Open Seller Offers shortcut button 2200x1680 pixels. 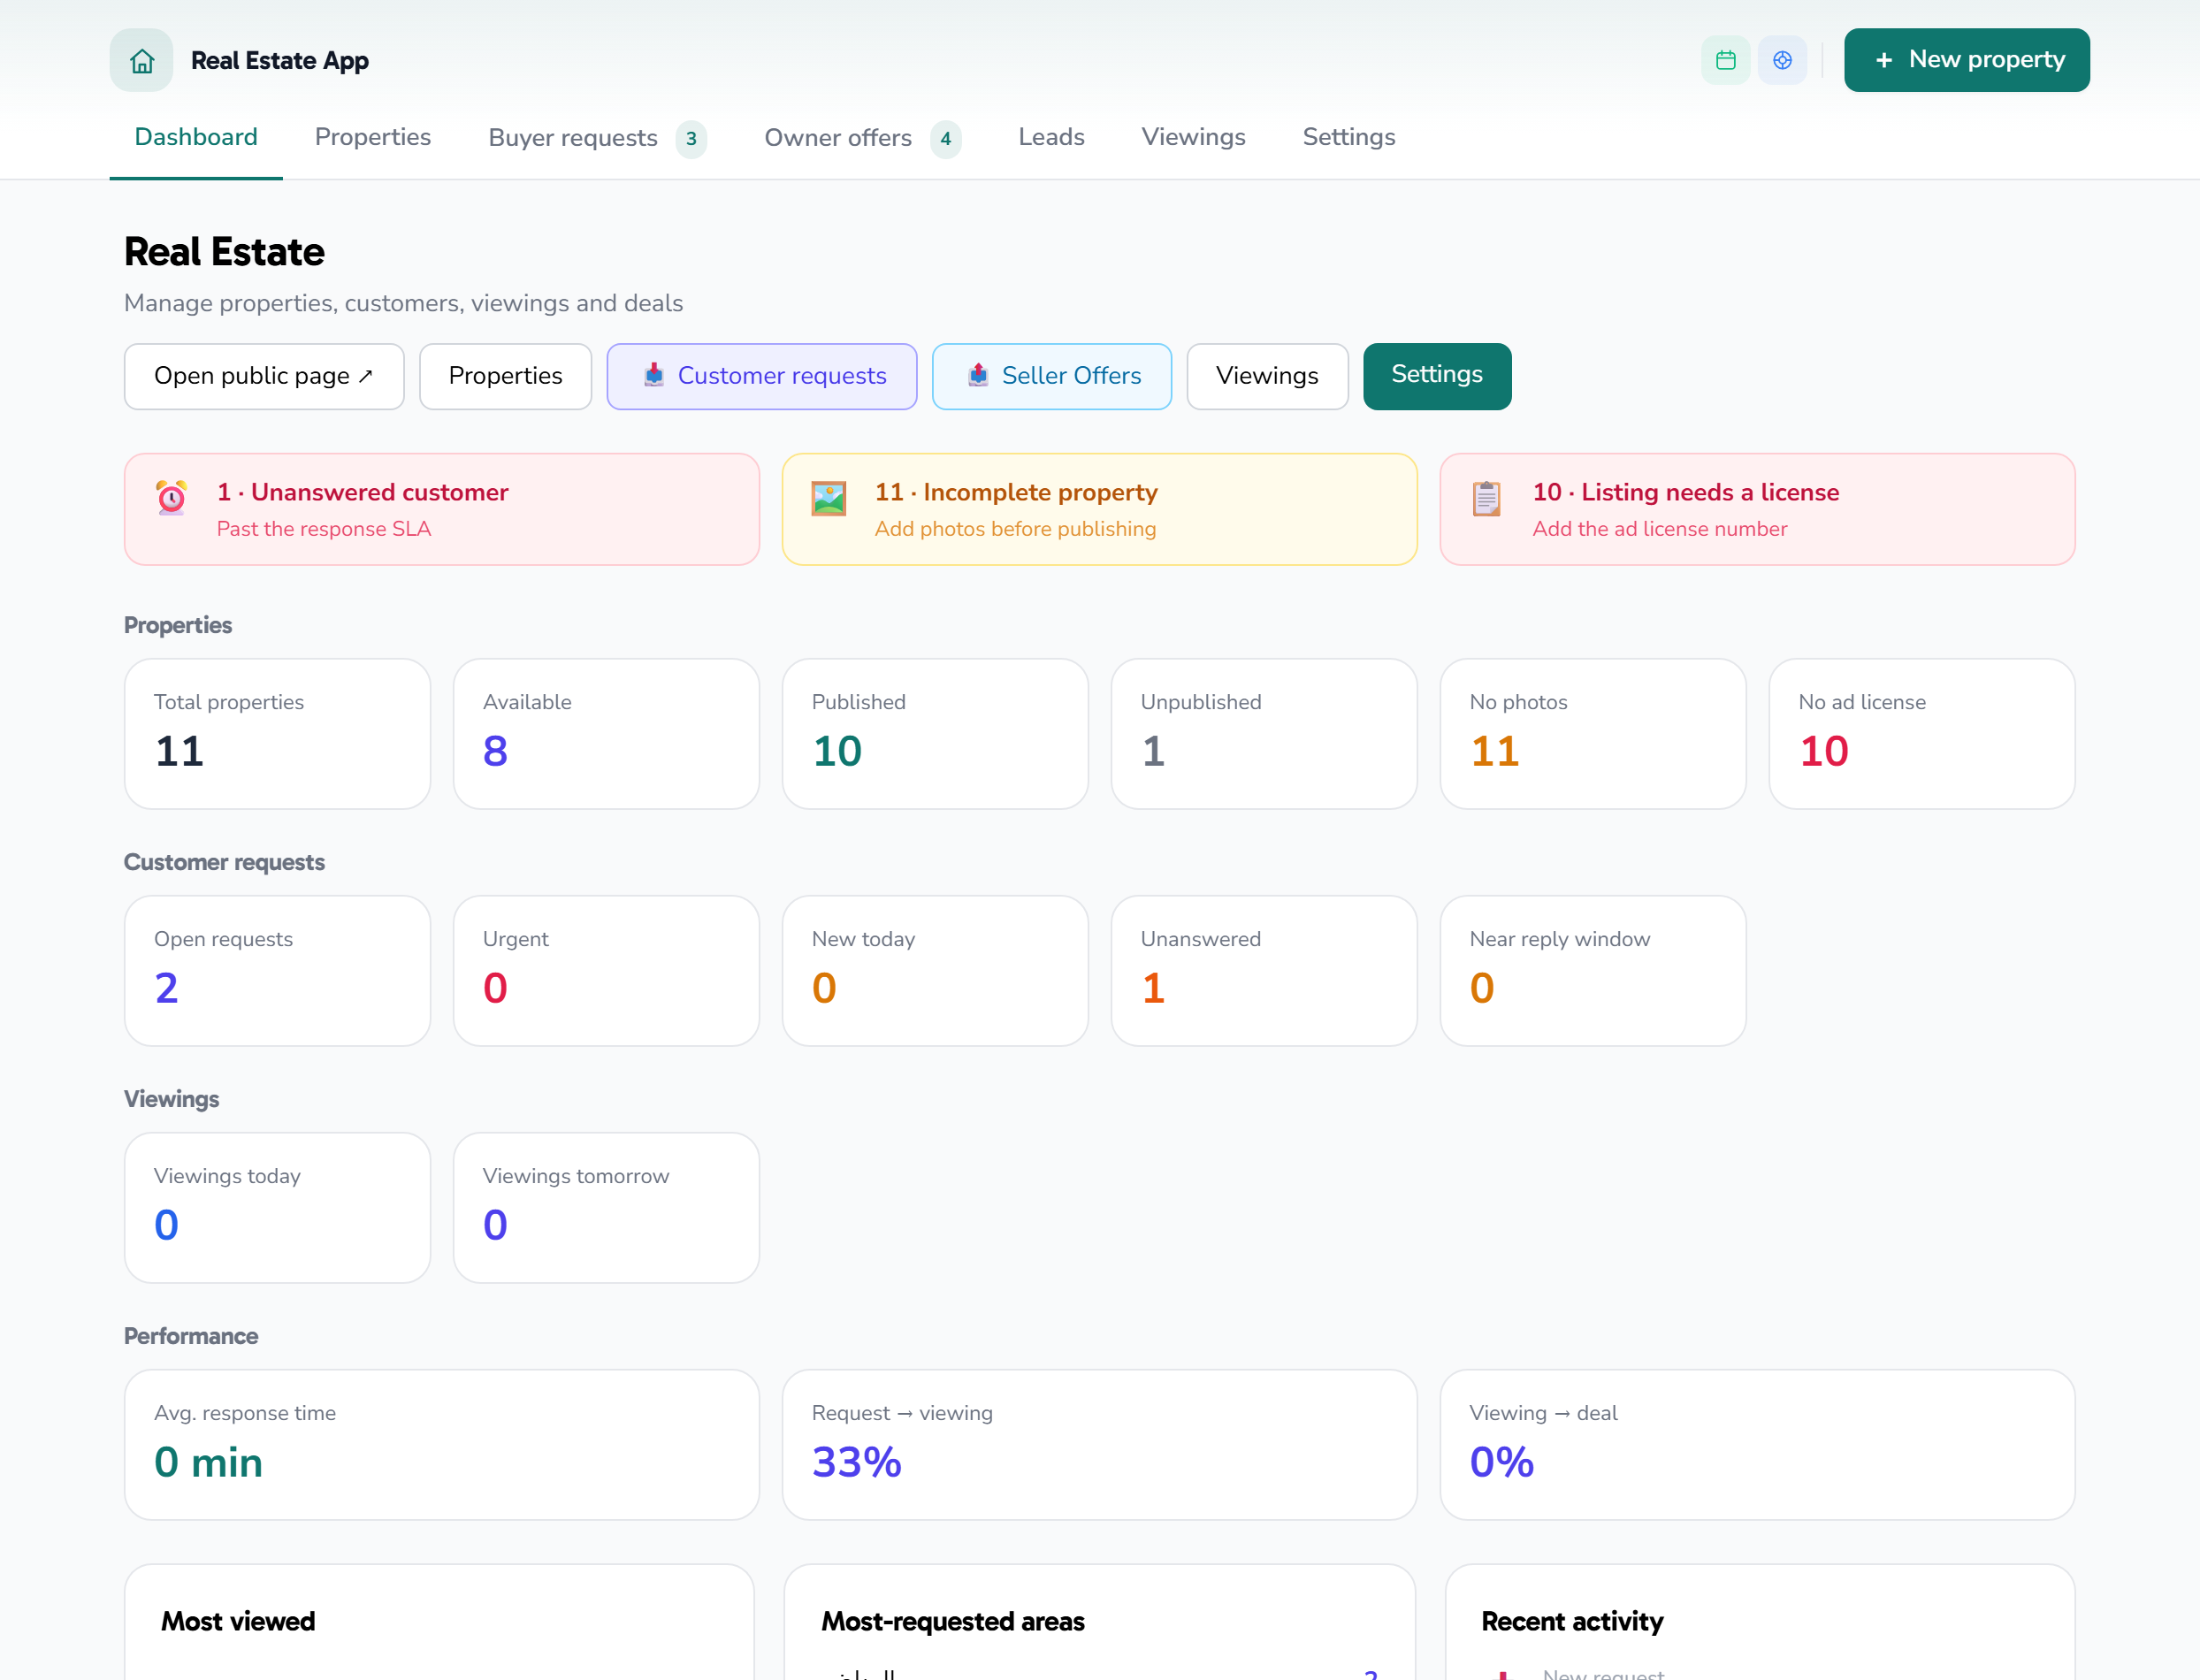click(1052, 376)
